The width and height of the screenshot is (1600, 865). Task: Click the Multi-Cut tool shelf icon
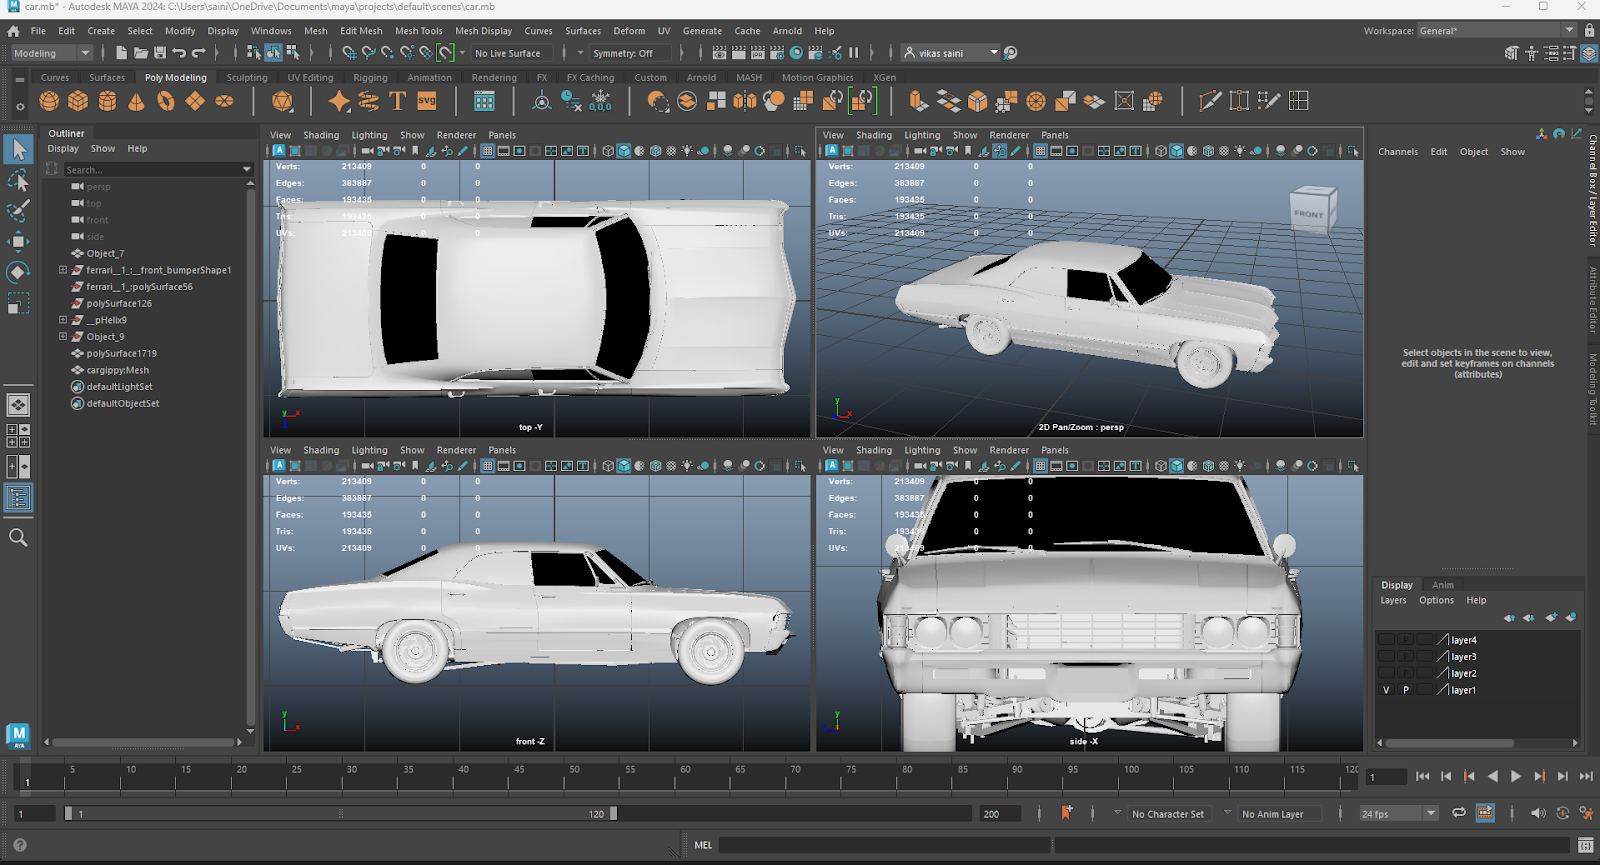click(x=1210, y=101)
